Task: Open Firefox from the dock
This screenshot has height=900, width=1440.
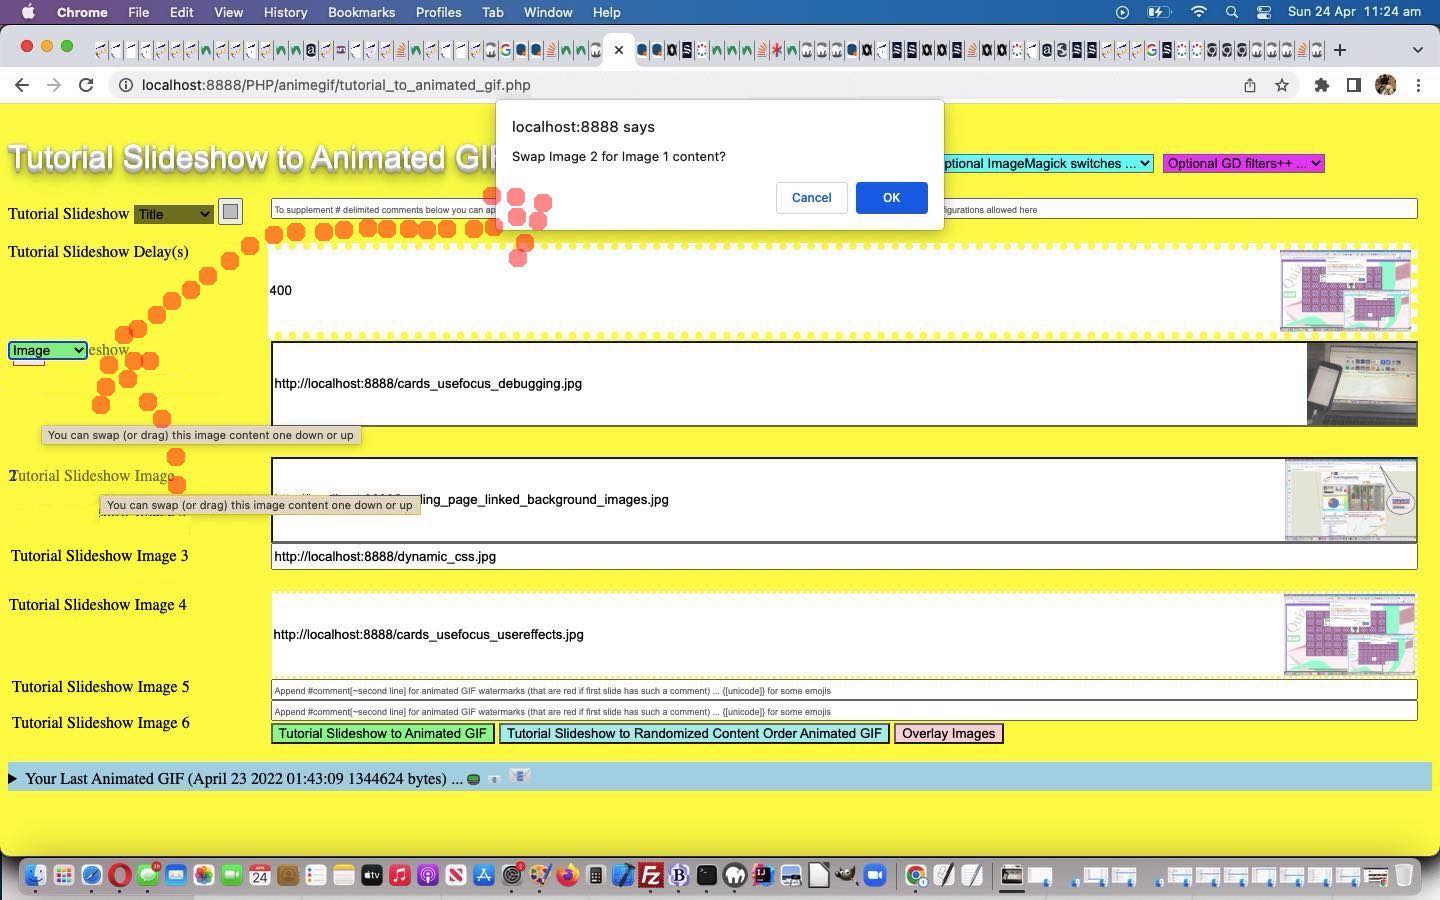Action: click(567, 876)
